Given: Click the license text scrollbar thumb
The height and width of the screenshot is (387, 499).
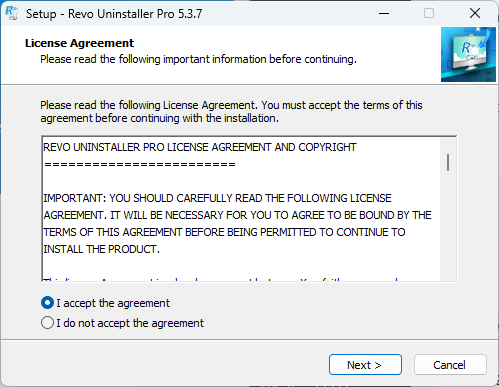Looking at the screenshot, I should click(448, 163).
